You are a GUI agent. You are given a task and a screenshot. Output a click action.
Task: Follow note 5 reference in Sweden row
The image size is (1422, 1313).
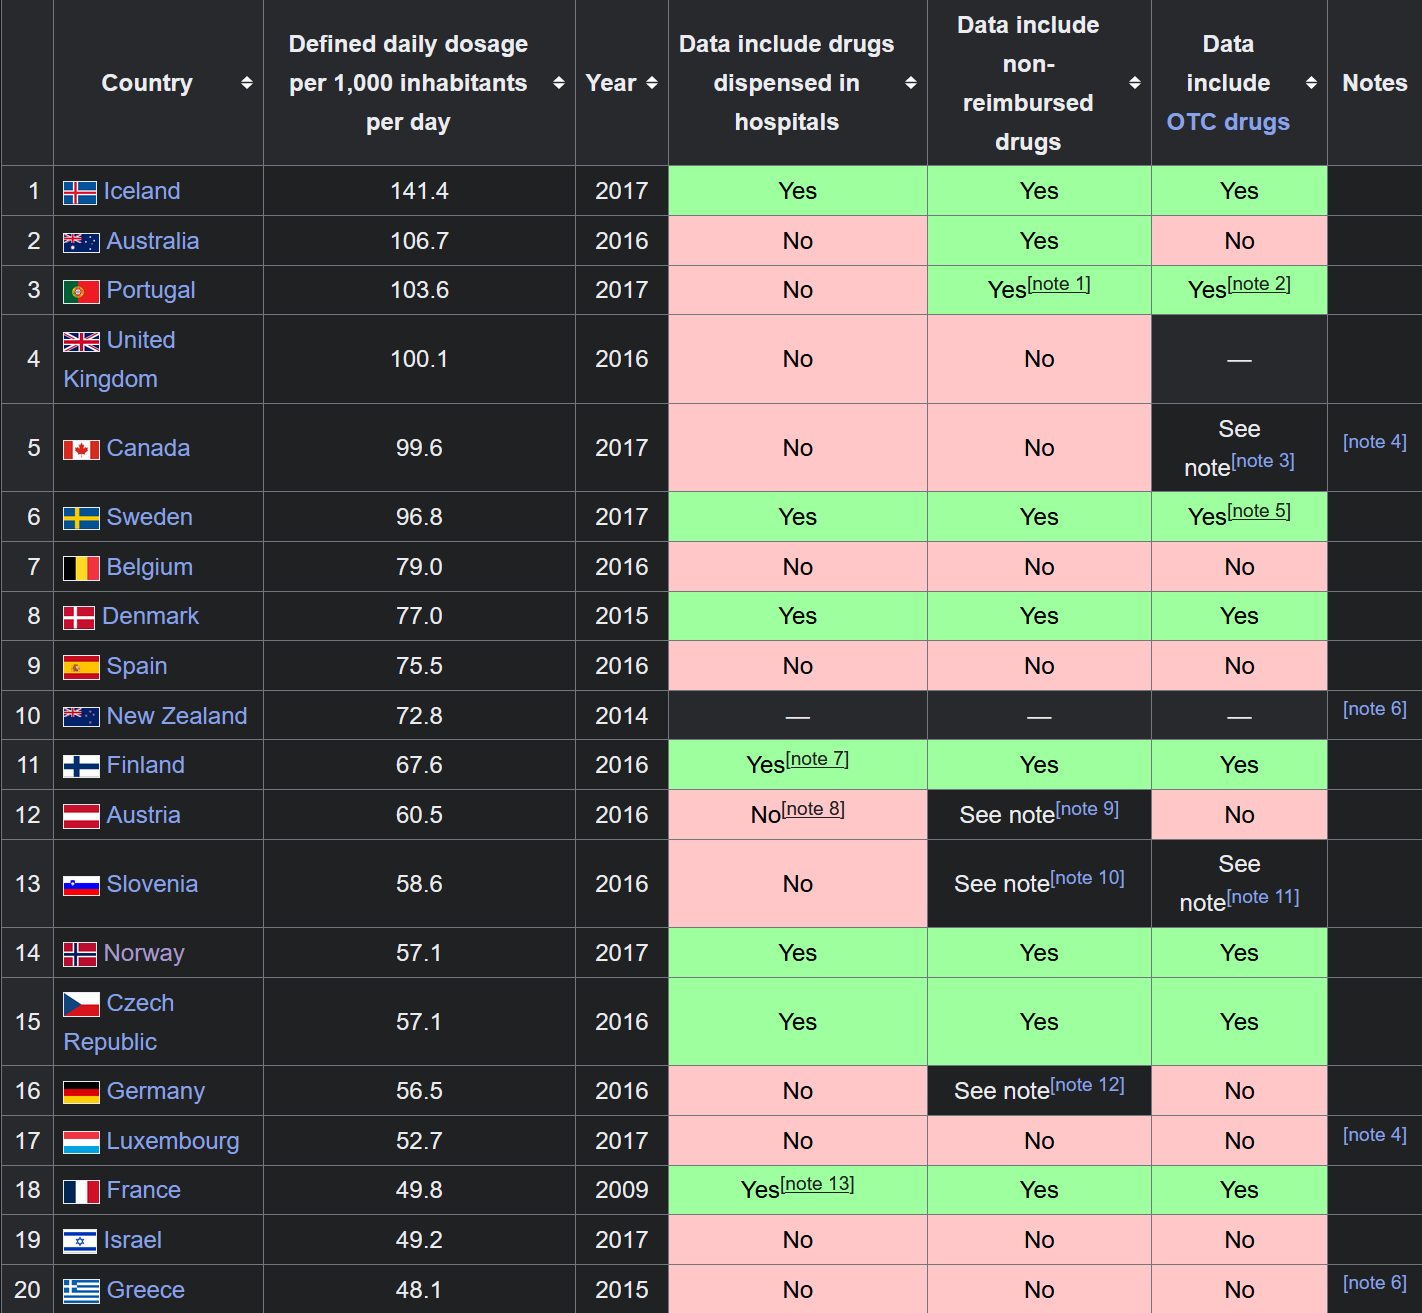pyautogui.click(x=1259, y=511)
